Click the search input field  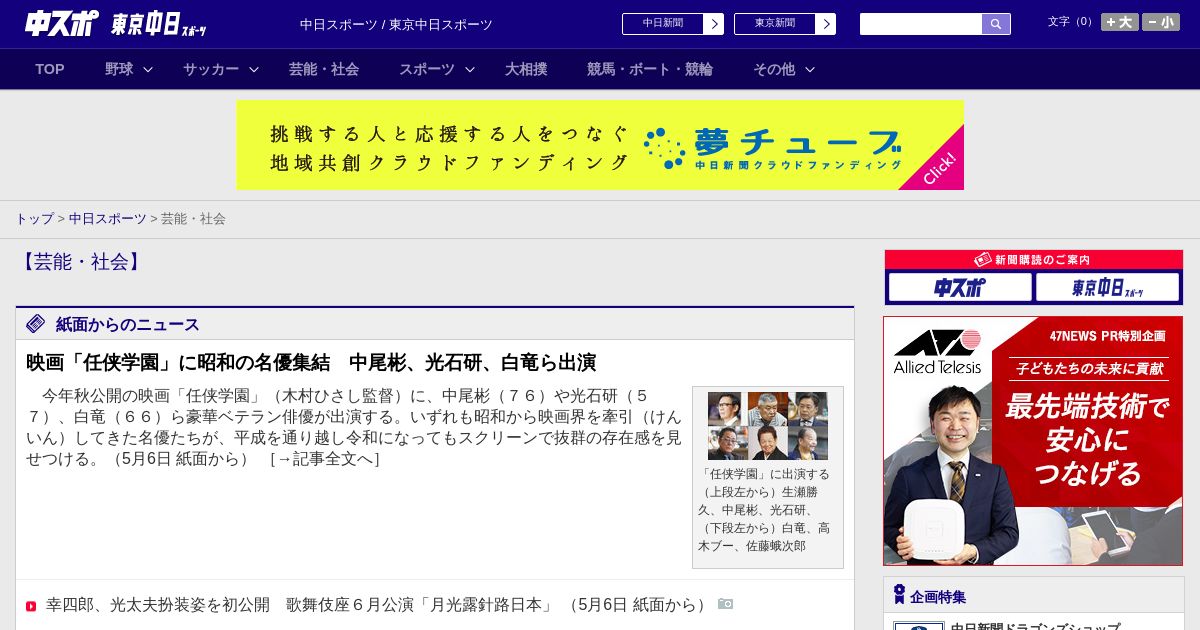click(921, 24)
